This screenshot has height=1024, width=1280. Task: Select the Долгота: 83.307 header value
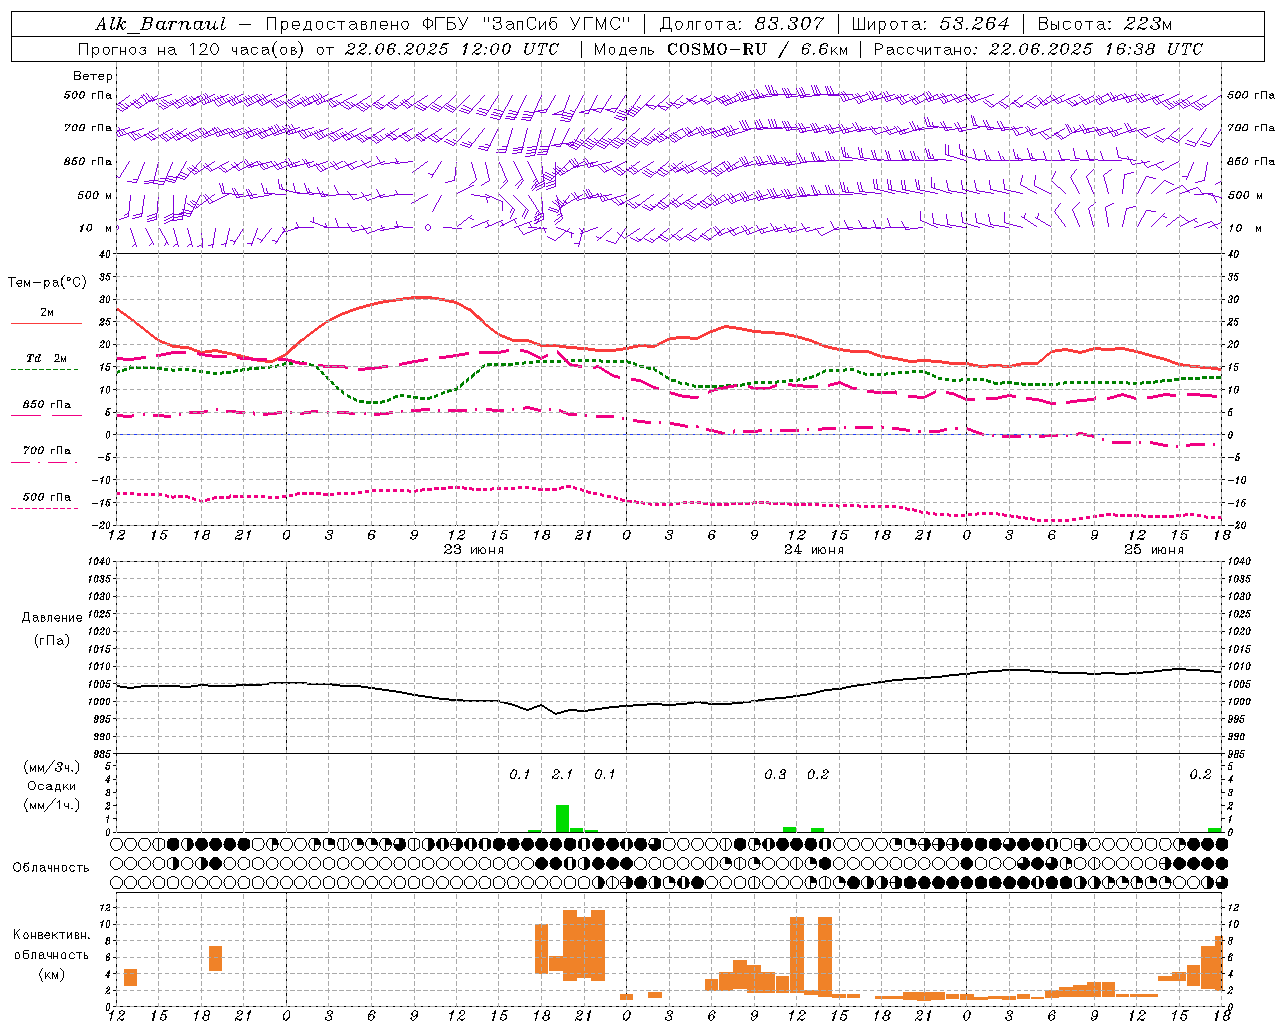[x=742, y=24]
